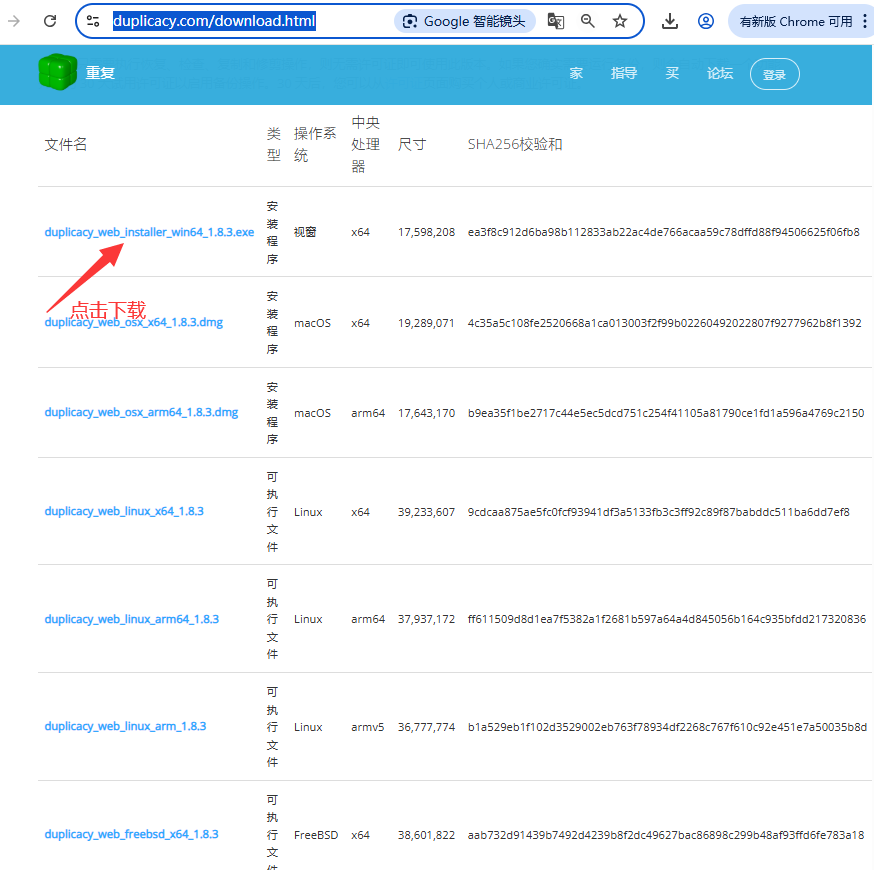Click the 重复 site title text
The image size is (874, 870).
coord(100,73)
